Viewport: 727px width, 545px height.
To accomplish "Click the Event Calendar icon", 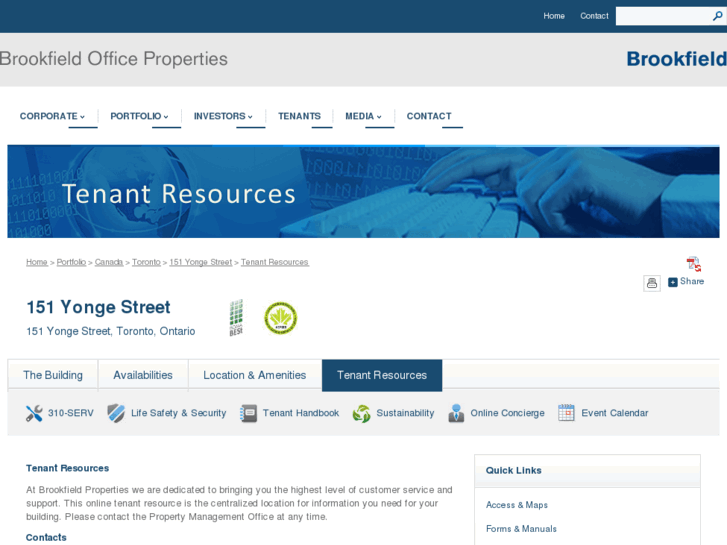I will point(566,412).
